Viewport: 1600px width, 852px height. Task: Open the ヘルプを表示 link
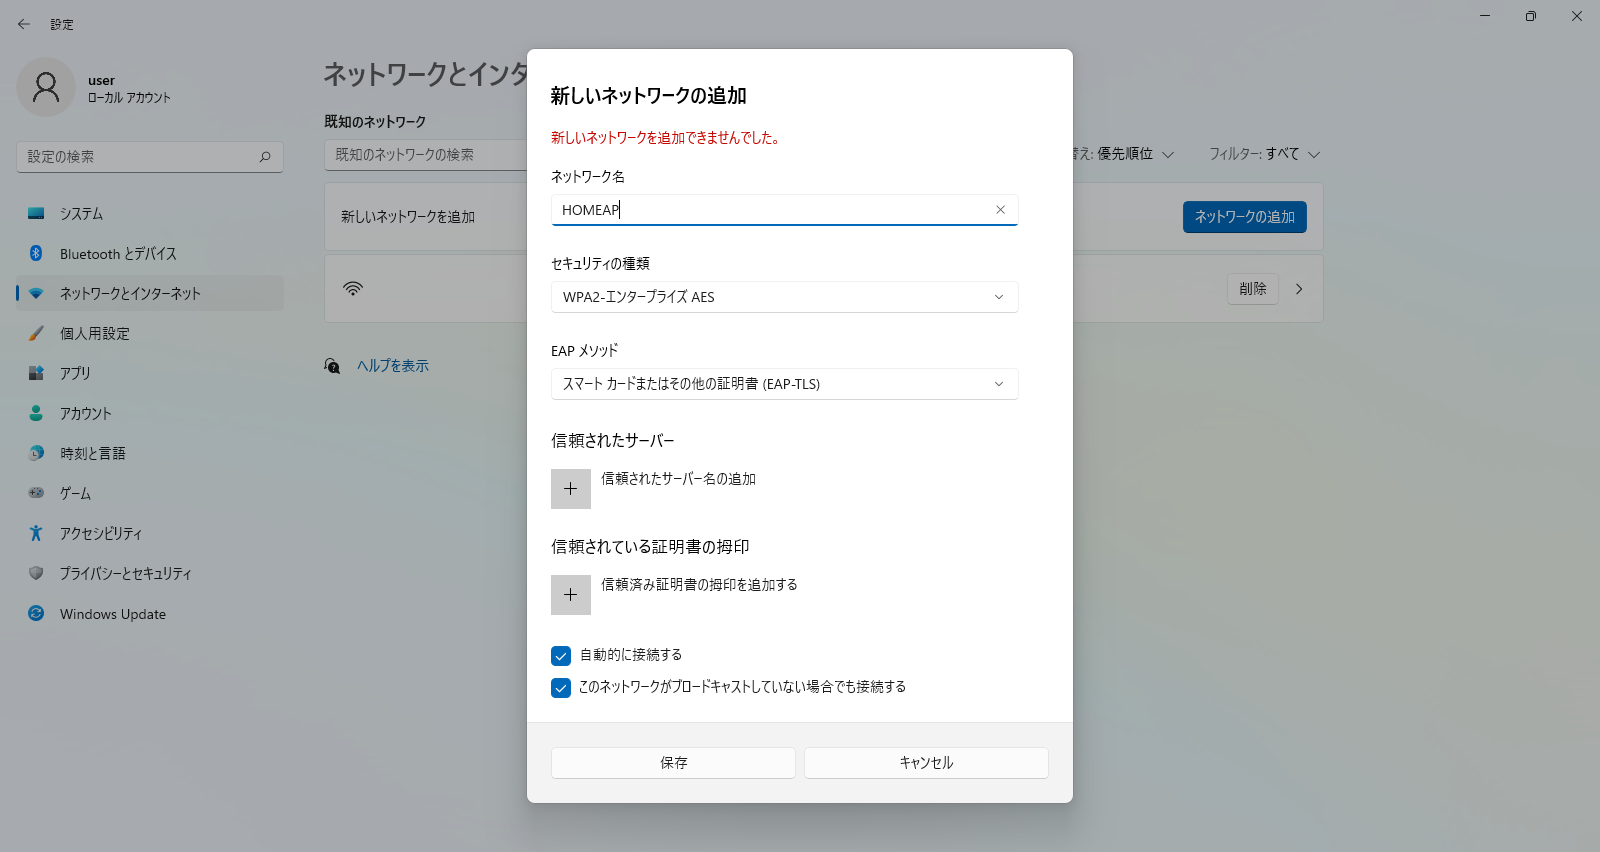coord(393,366)
